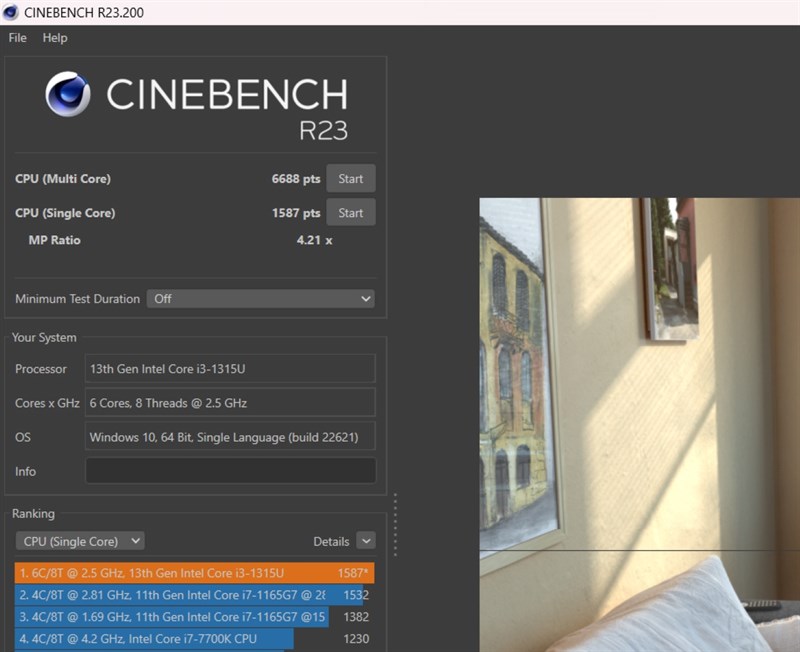
Task: Click the 1532 score in ranking list
Action: pos(356,595)
